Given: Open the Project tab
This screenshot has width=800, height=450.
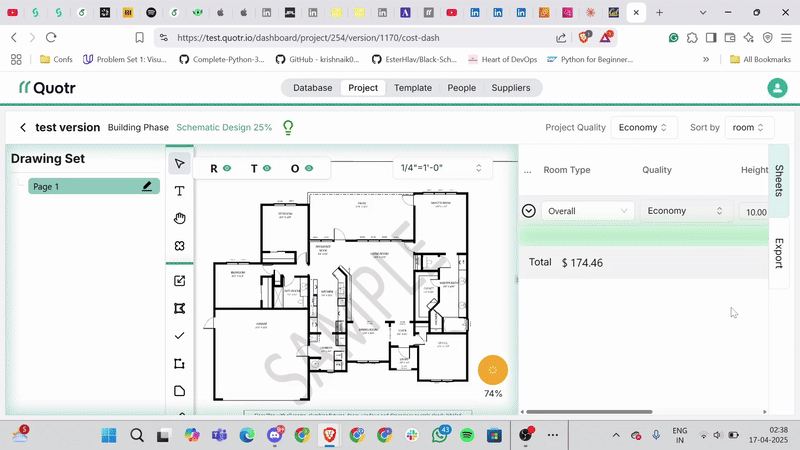Looking at the screenshot, I should pyautogui.click(x=363, y=88).
